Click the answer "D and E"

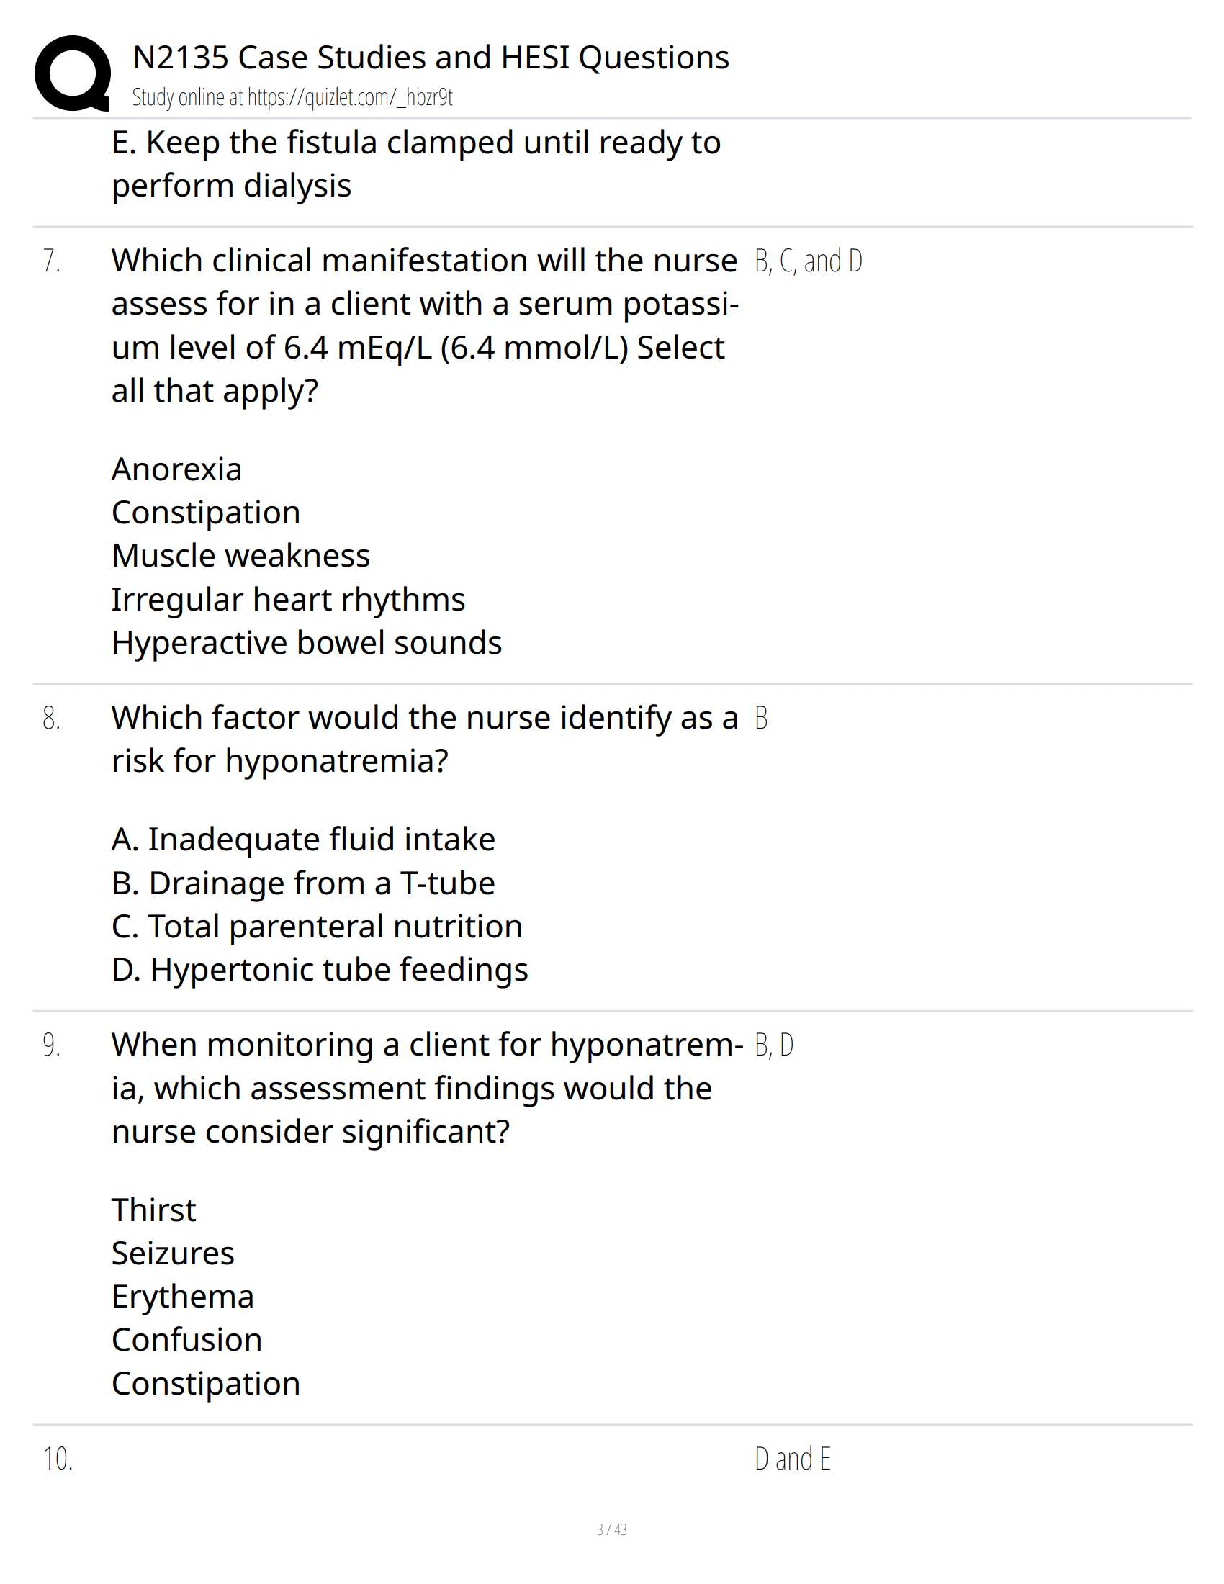pos(792,1460)
